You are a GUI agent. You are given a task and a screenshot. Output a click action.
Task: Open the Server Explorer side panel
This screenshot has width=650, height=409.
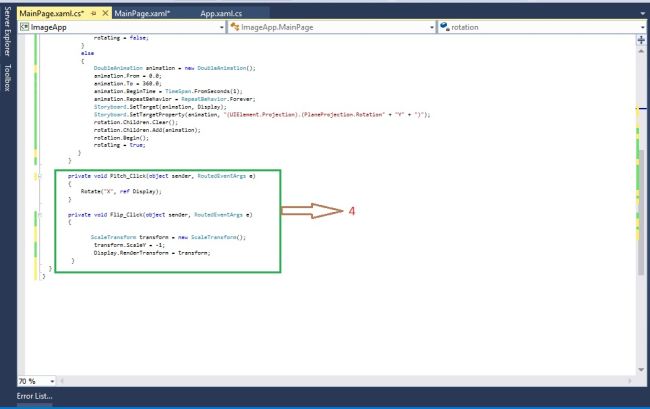[x=7, y=31]
